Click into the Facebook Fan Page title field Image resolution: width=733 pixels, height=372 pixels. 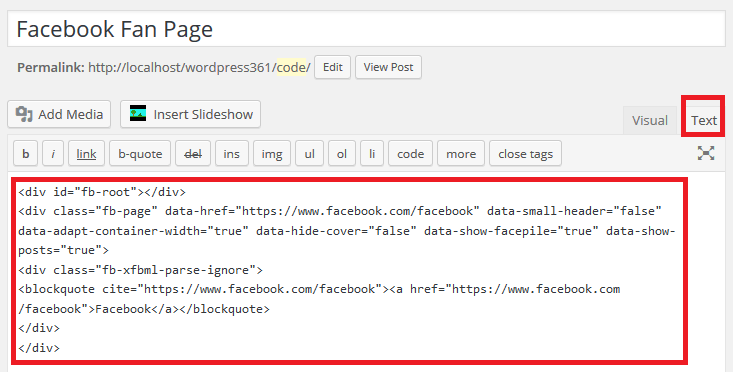[366, 29]
